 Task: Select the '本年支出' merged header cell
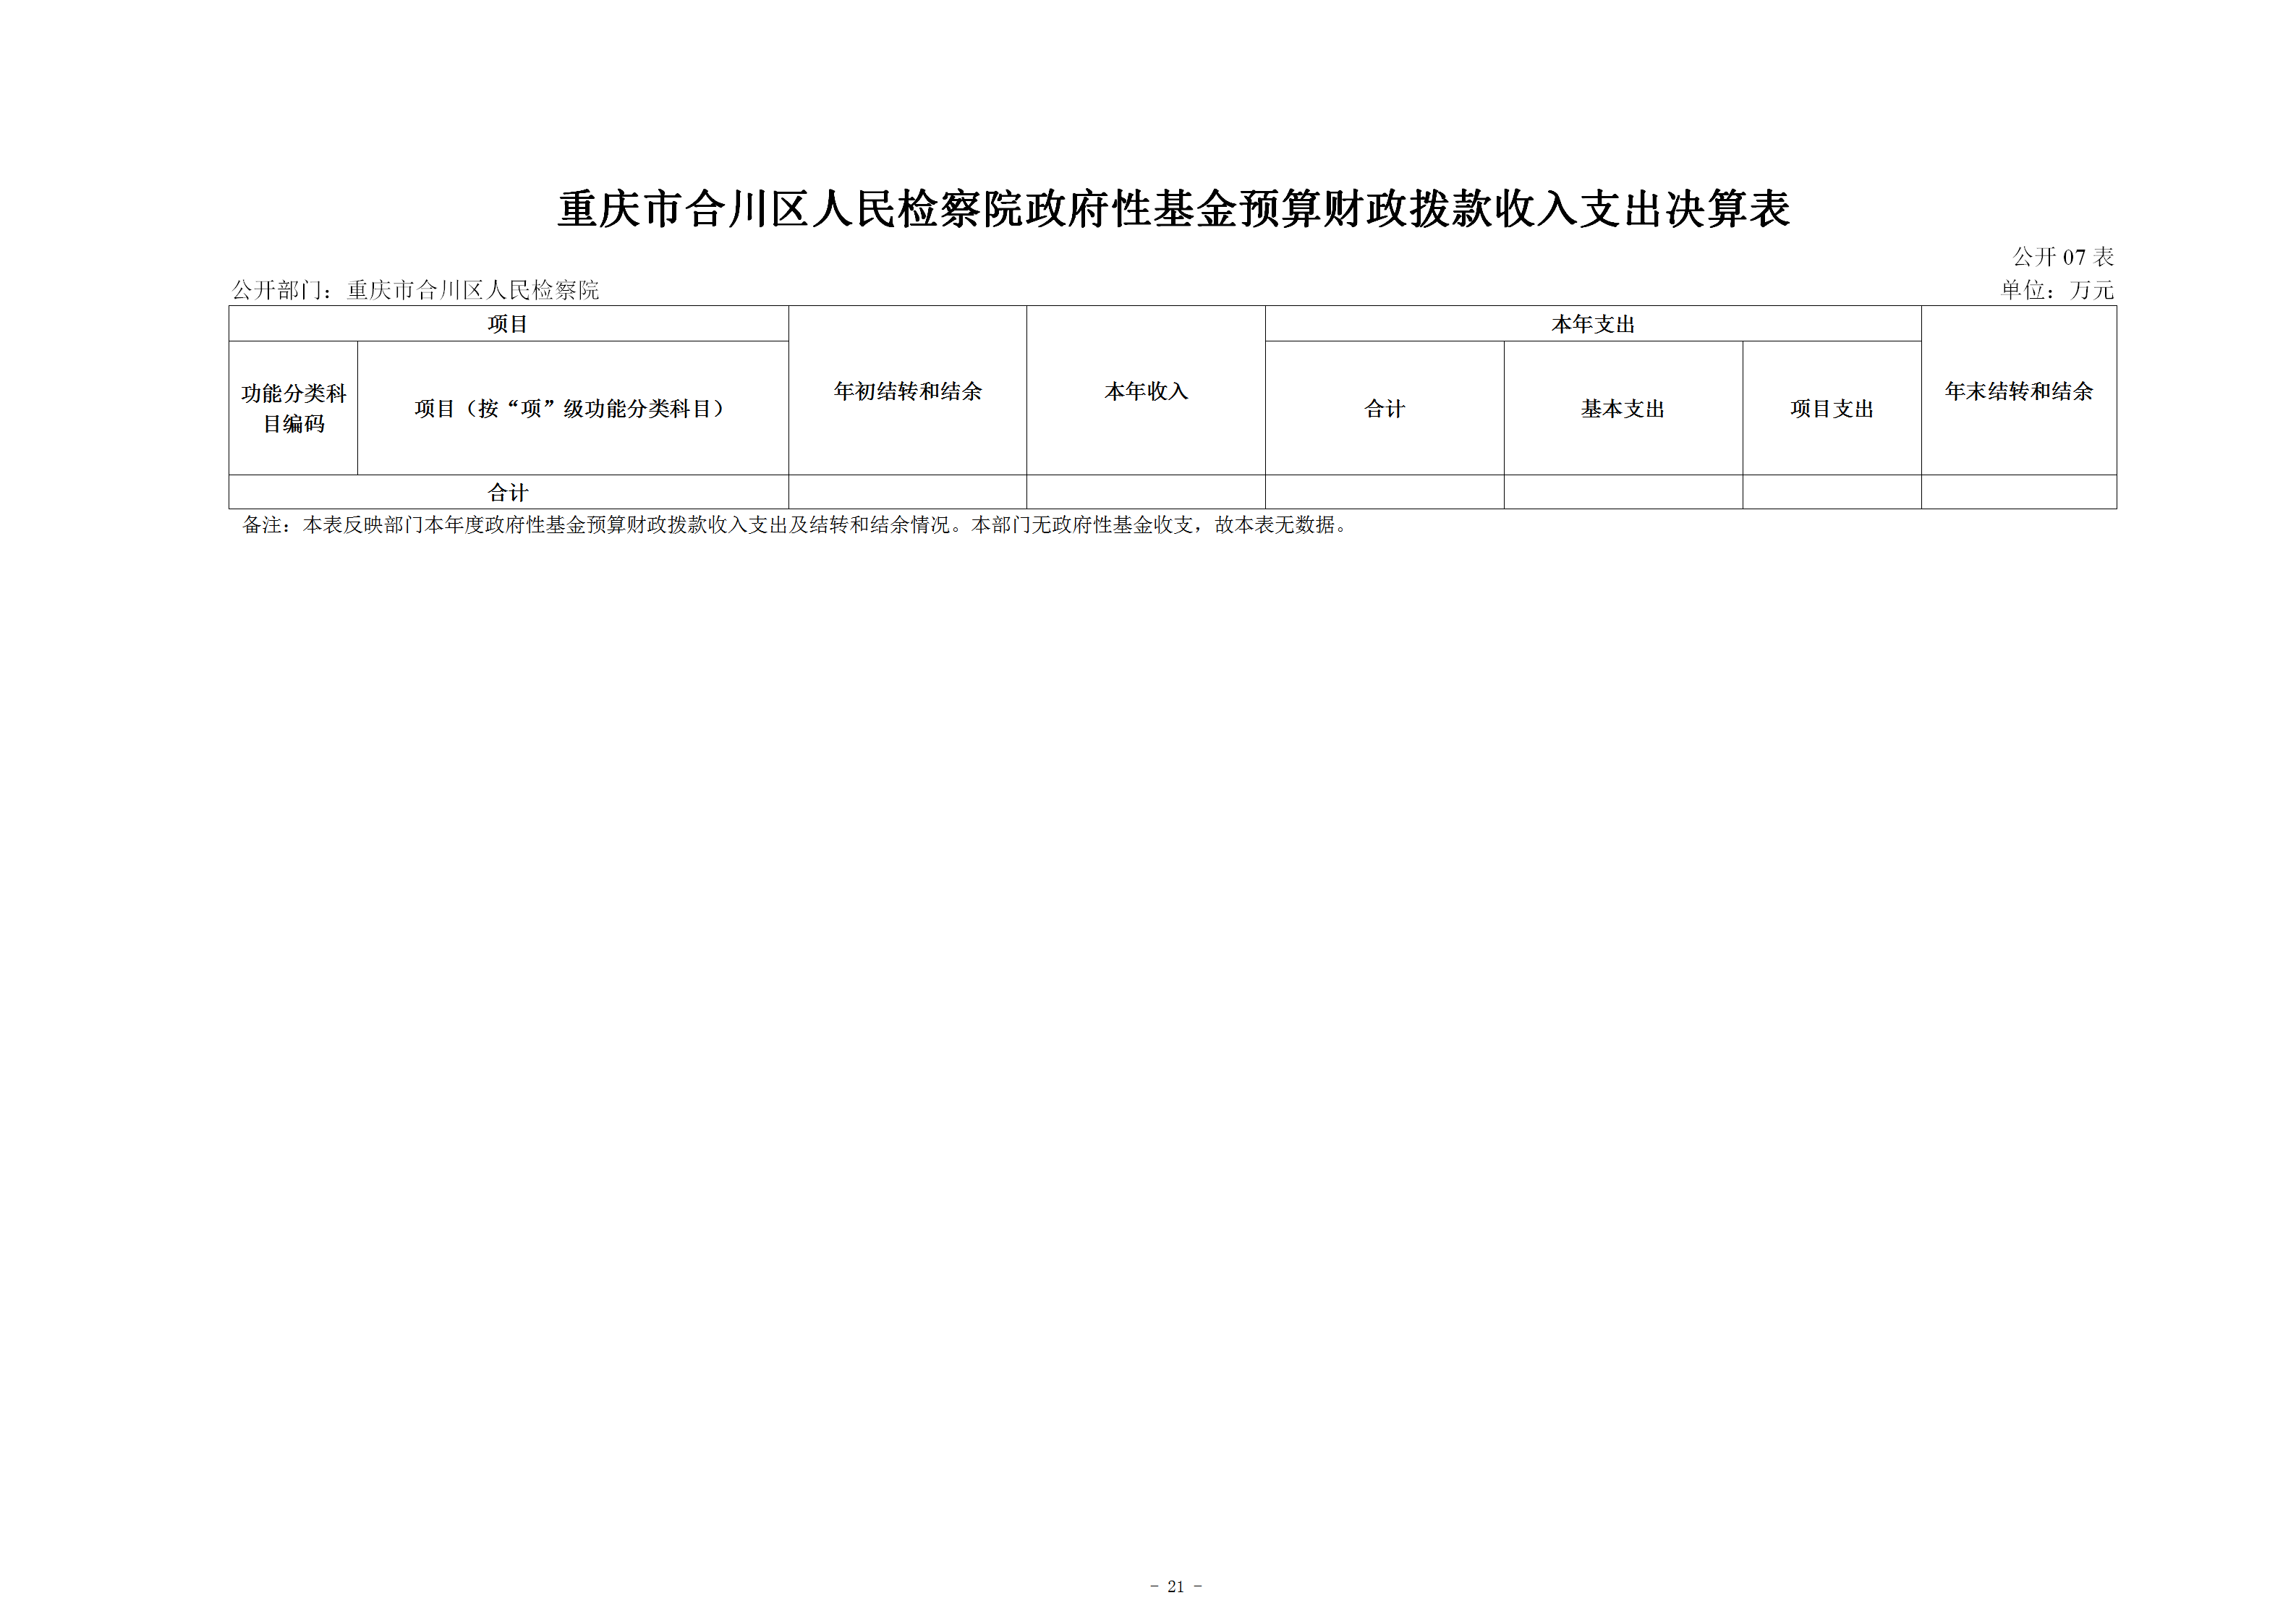(x=1592, y=324)
